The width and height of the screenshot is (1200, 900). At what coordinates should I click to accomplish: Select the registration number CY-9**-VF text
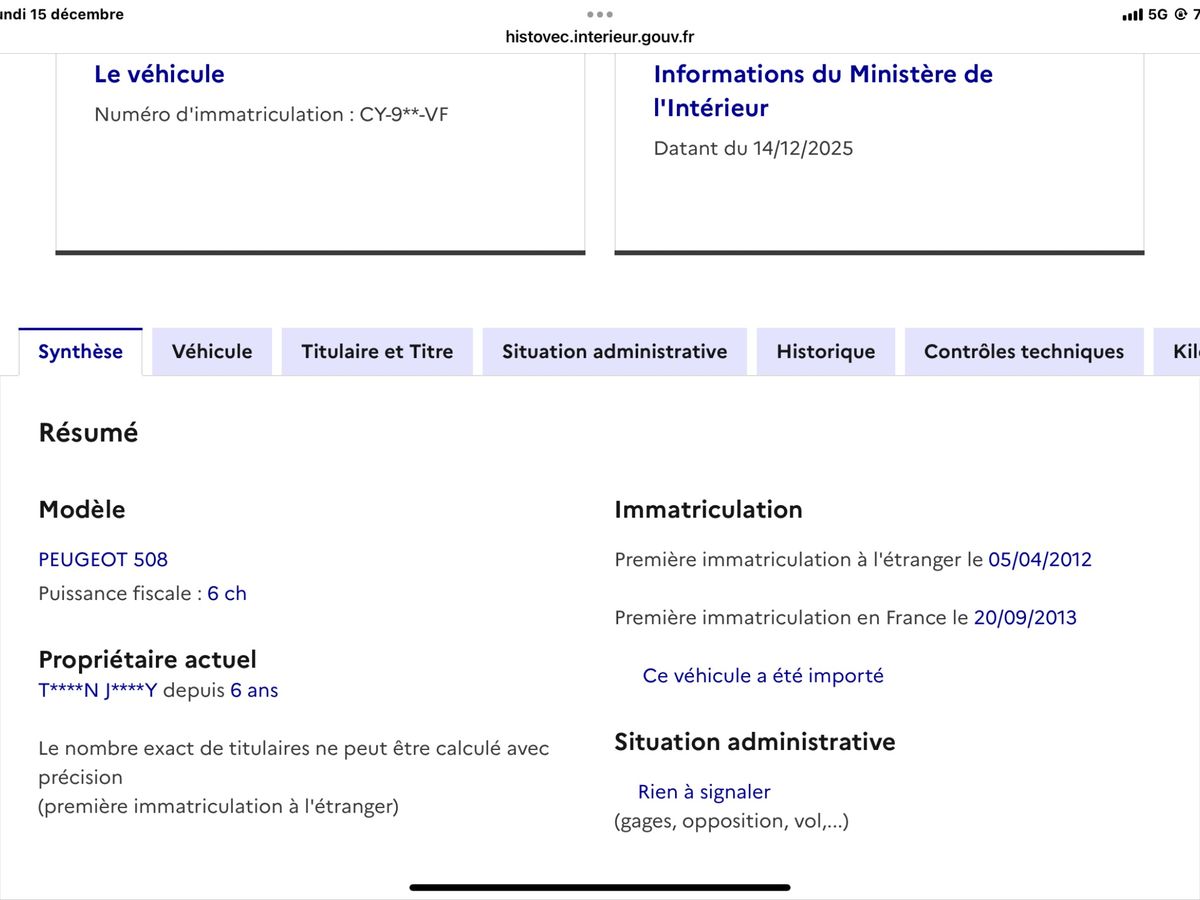coord(404,114)
